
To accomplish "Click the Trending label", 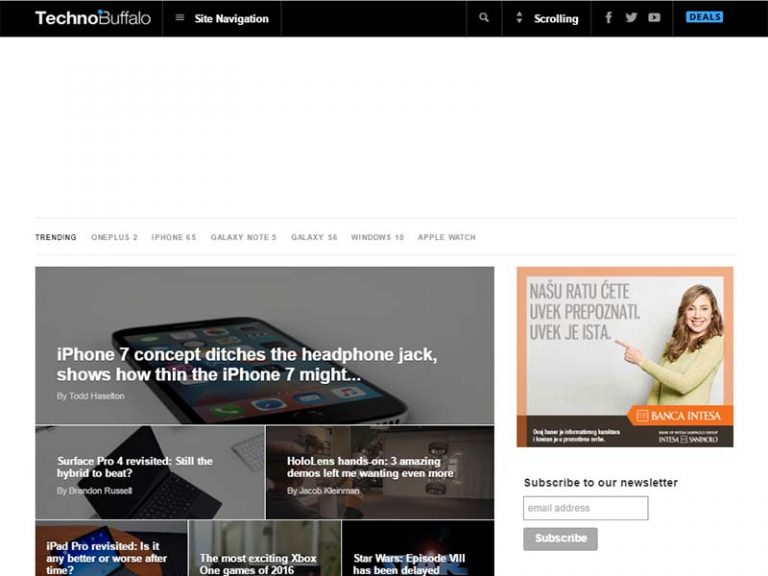I will coord(56,237).
